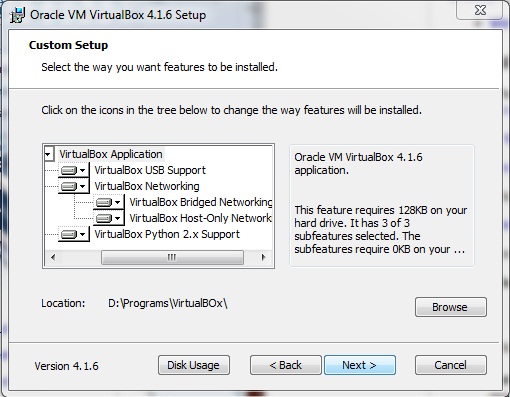Select VirtualBox USB Support label
Viewport: 510px width, 397px height.
point(150,170)
